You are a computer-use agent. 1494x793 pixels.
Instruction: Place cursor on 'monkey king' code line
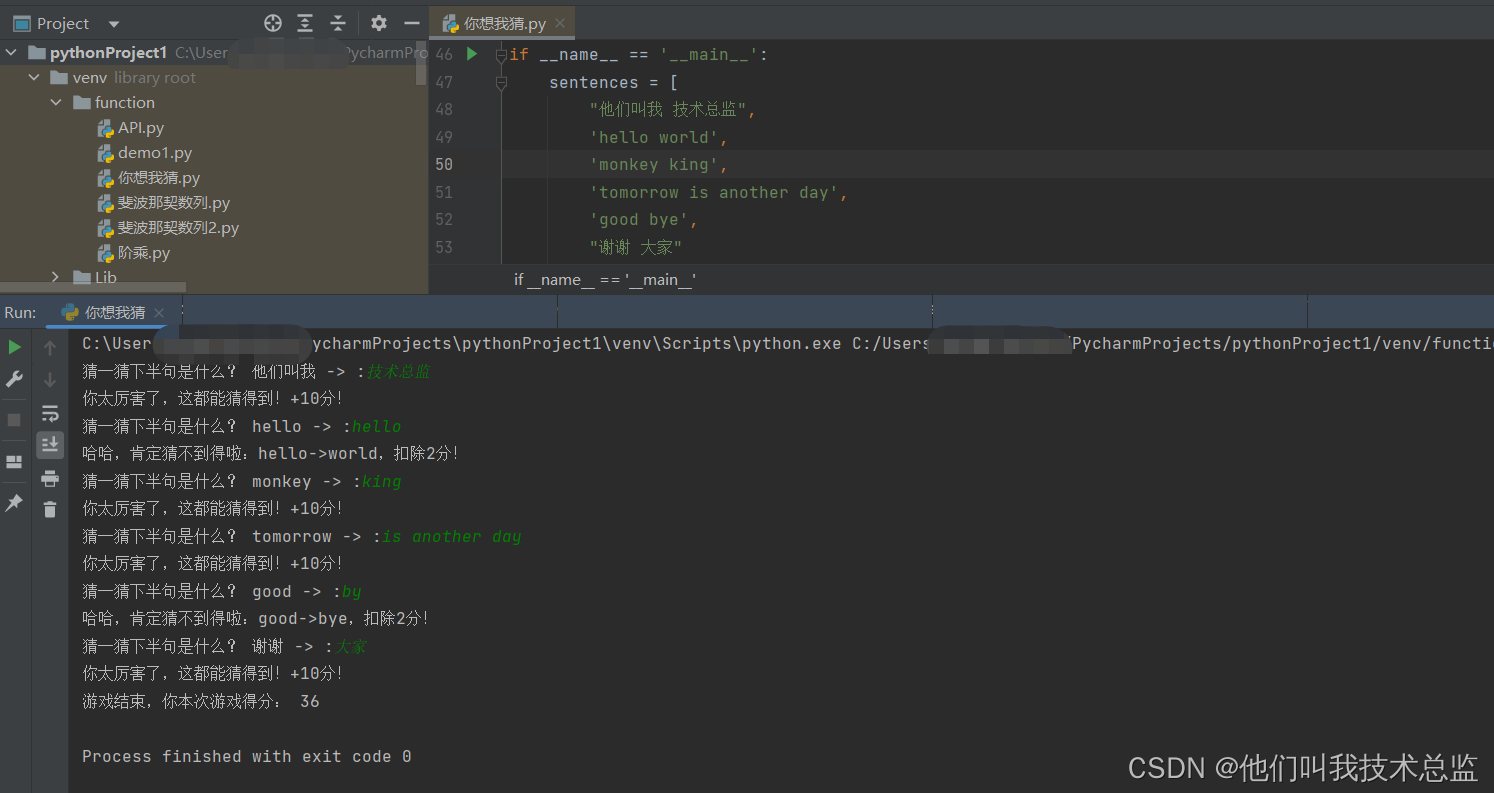tap(659, 165)
